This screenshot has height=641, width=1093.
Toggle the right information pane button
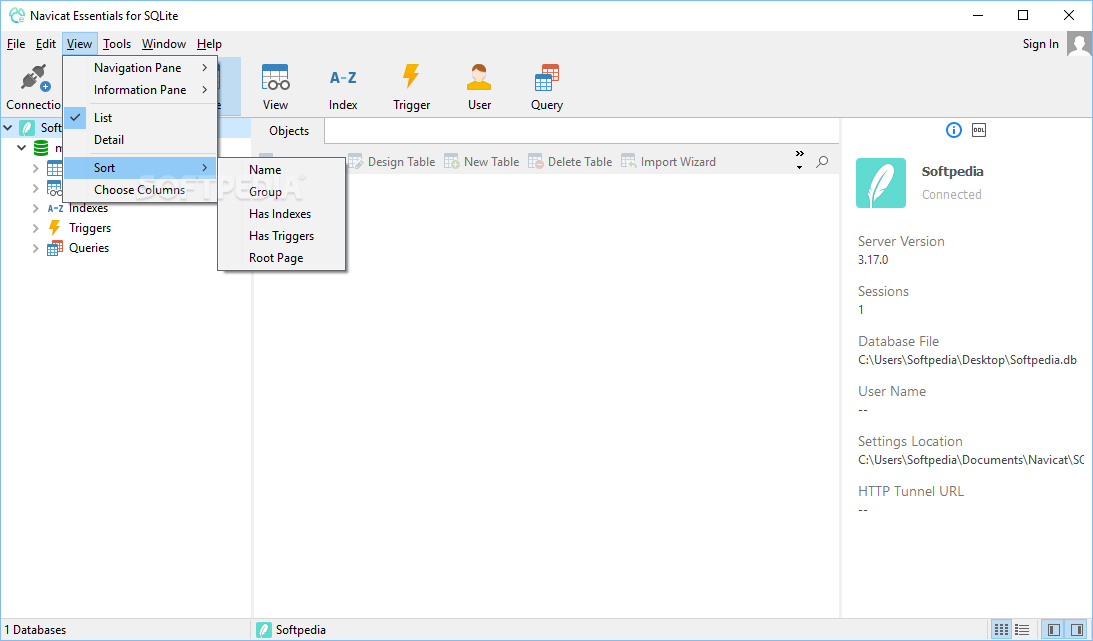(x=1077, y=630)
